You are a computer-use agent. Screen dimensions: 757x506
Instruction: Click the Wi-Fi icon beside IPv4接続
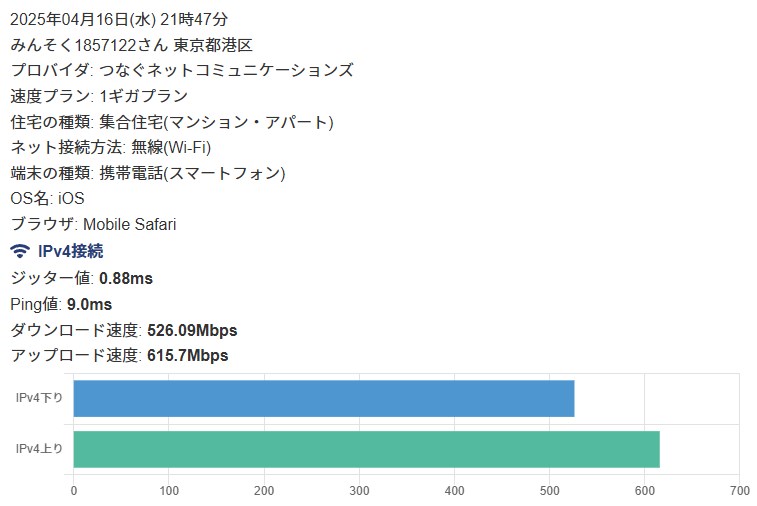20,251
